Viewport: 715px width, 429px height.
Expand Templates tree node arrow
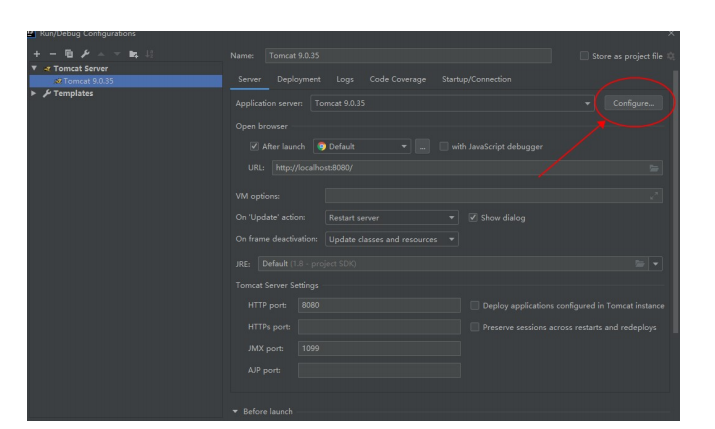(x=34, y=93)
